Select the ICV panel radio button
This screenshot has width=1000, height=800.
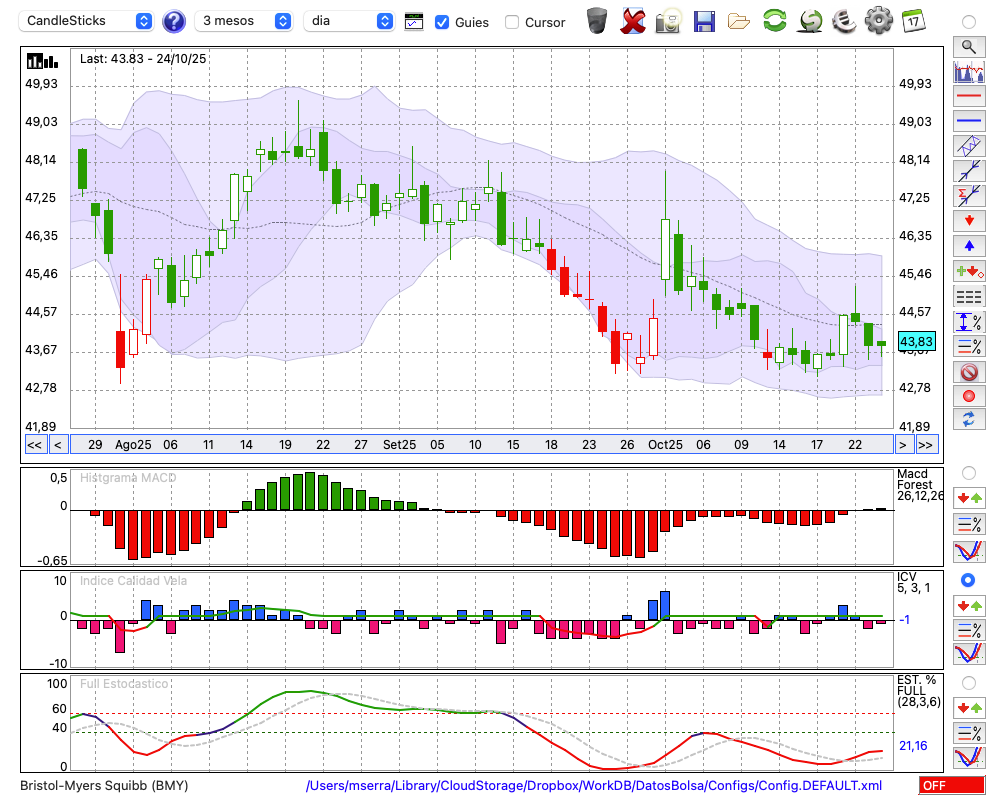(x=968, y=580)
